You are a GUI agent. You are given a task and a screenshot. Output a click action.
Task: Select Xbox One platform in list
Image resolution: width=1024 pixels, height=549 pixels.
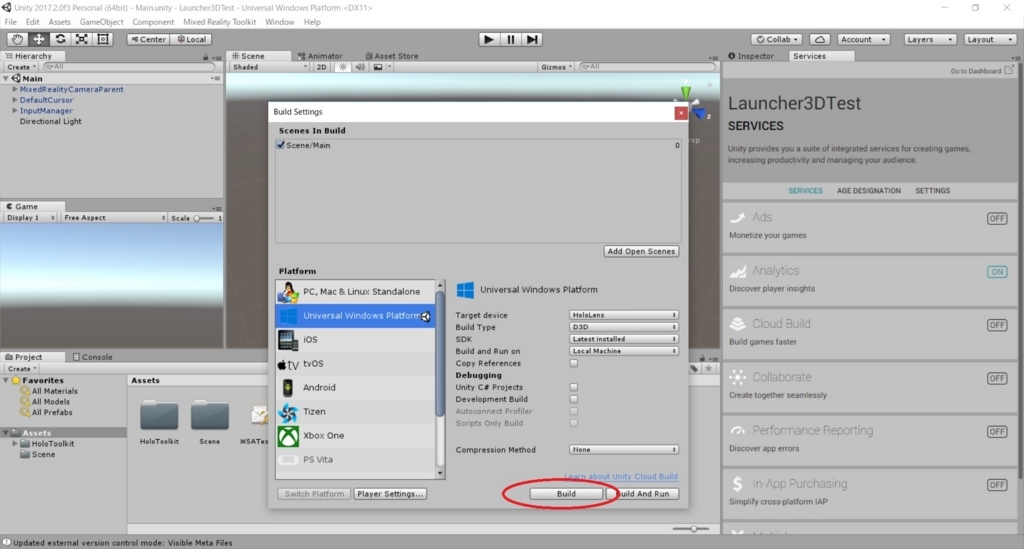355,435
